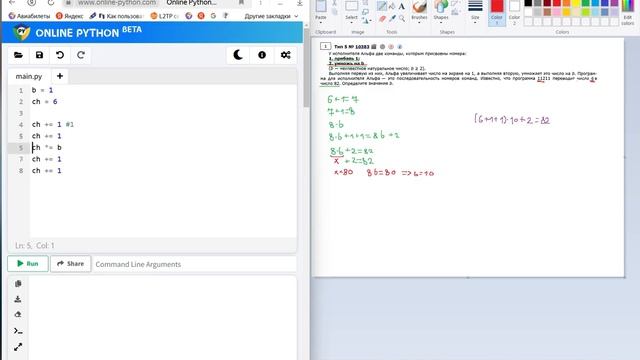Expand the Select dropdown arrow in Paint
The width and height of the screenshot is (640, 360).
click(351, 22)
